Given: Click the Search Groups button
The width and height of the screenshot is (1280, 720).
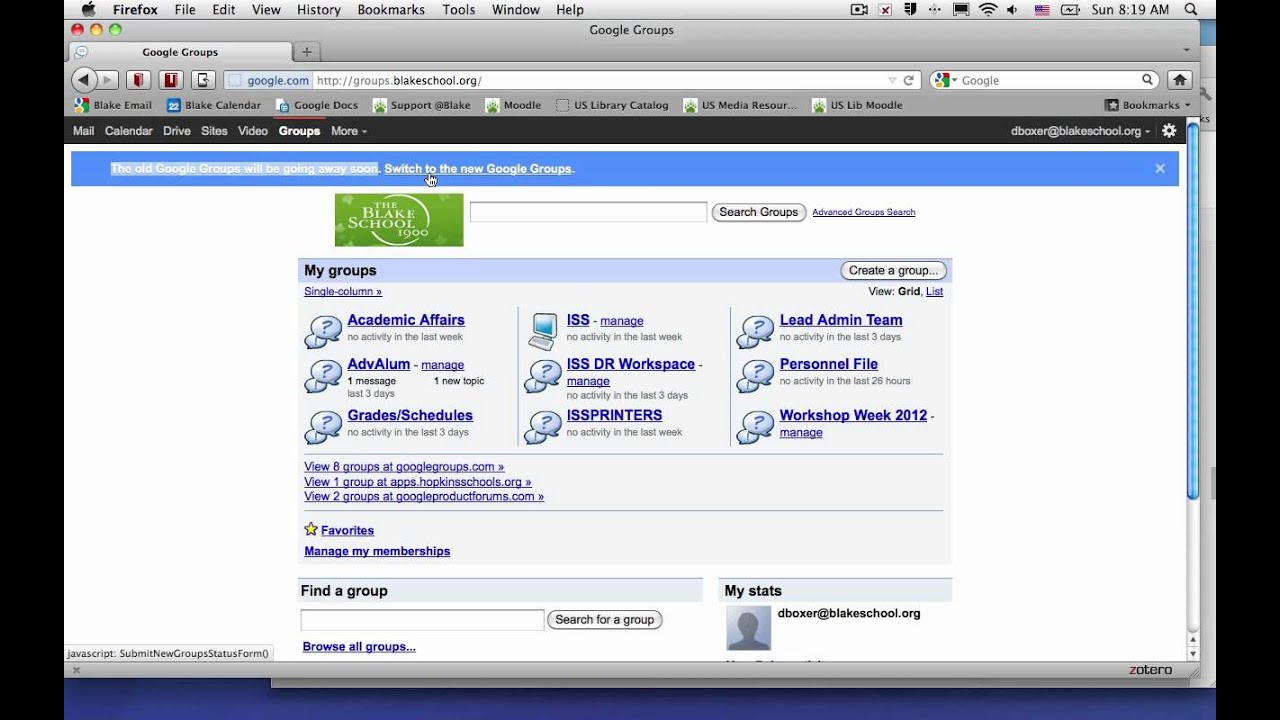Looking at the screenshot, I should pyautogui.click(x=759, y=212).
